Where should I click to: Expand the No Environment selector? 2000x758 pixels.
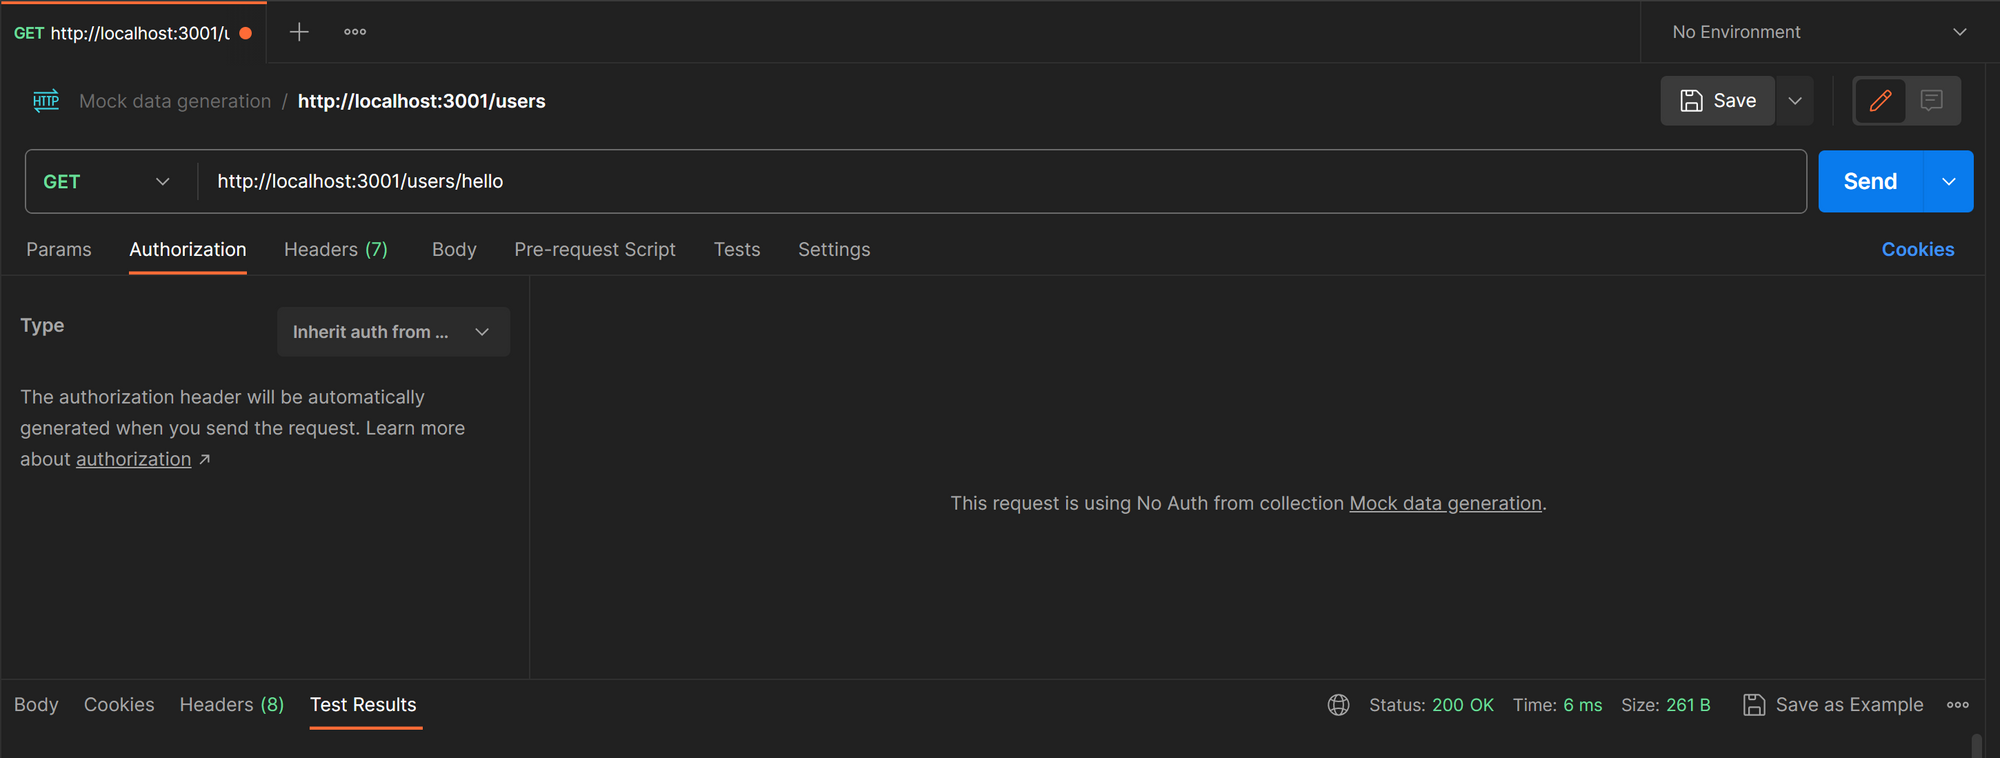(1819, 32)
